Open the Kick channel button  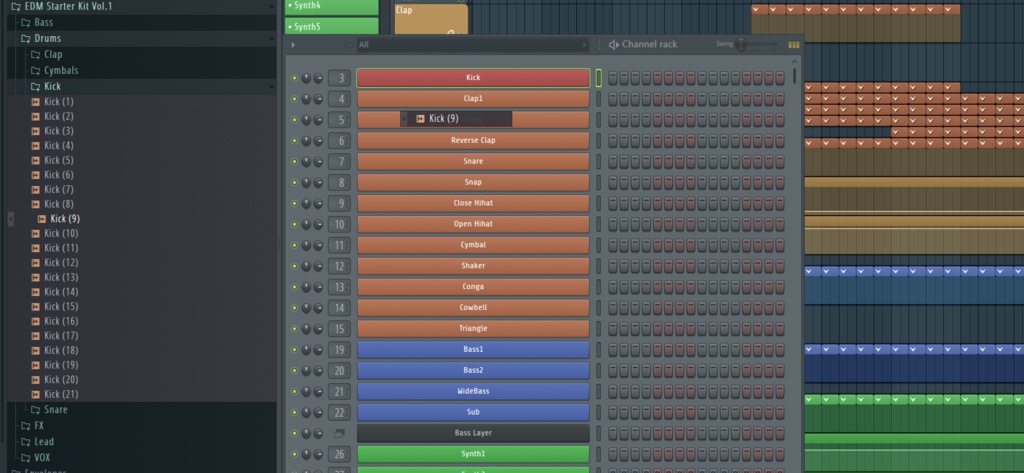point(473,78)
